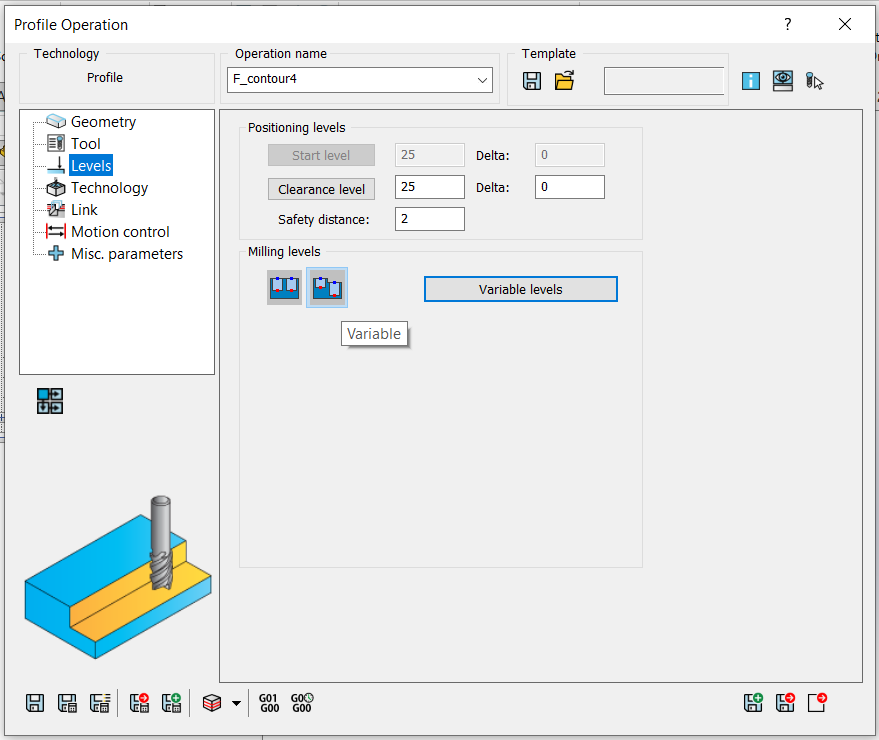Click the red 3D box simulate icon
This screenshot has height=740, width=879.
click(212, 703)
